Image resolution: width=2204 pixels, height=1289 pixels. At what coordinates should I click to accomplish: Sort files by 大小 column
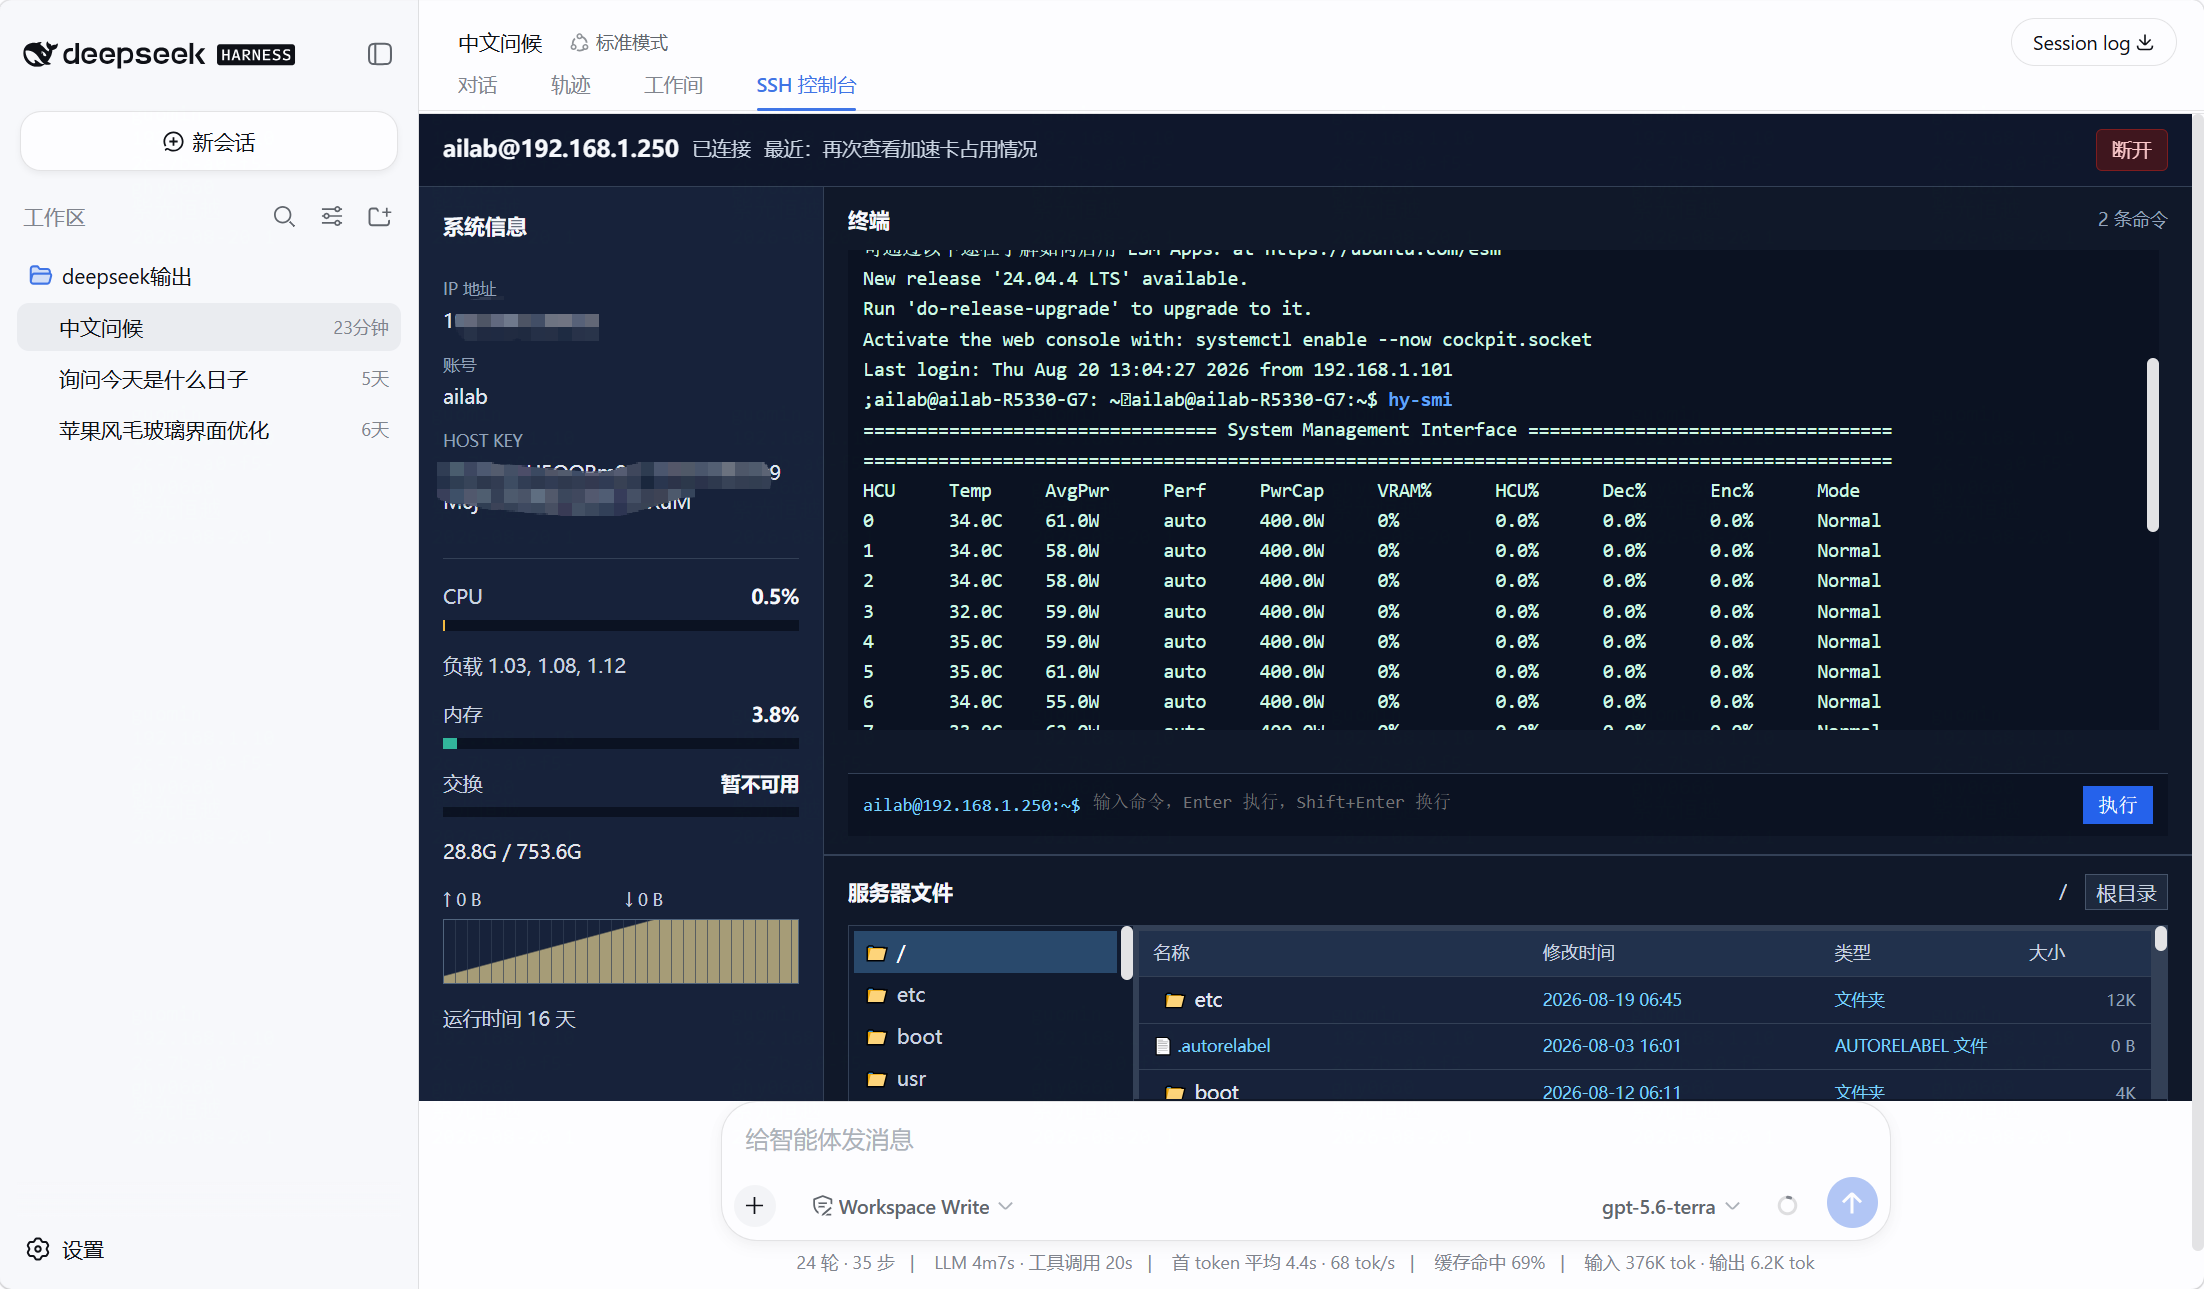pyautogui.click(x=2046, y=952)
